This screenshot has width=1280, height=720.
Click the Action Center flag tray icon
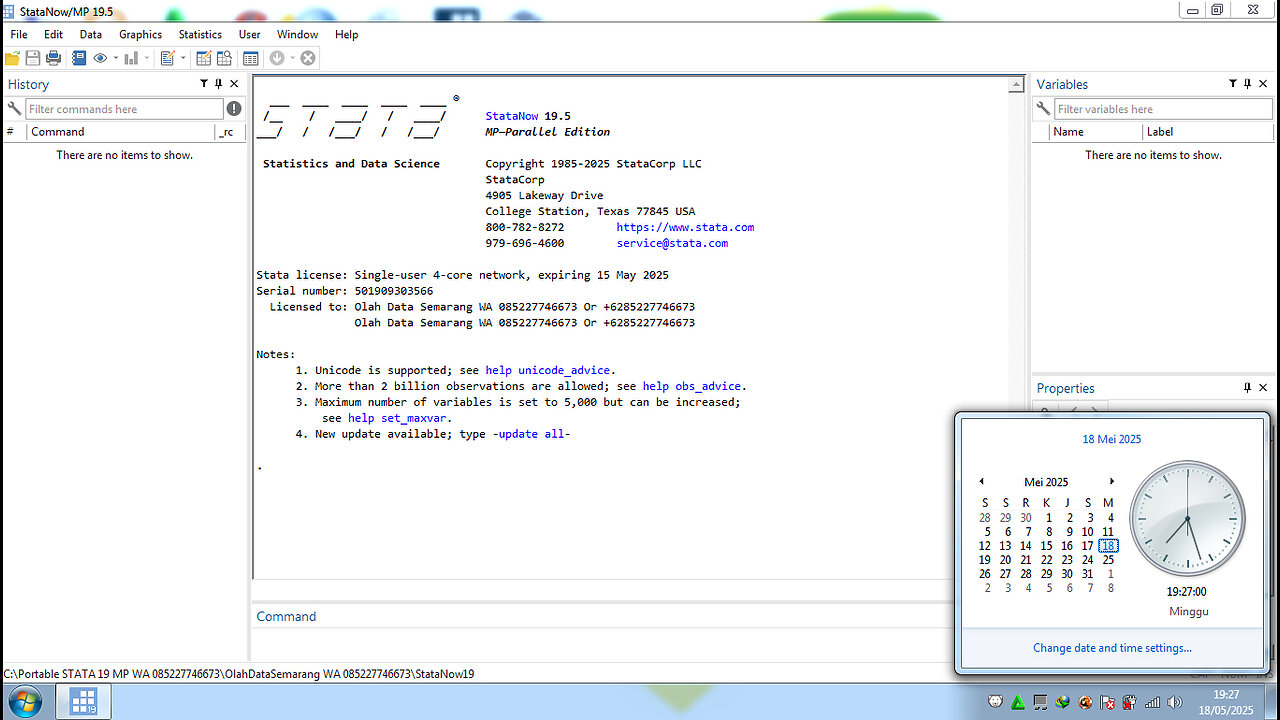click(1108, 702)
